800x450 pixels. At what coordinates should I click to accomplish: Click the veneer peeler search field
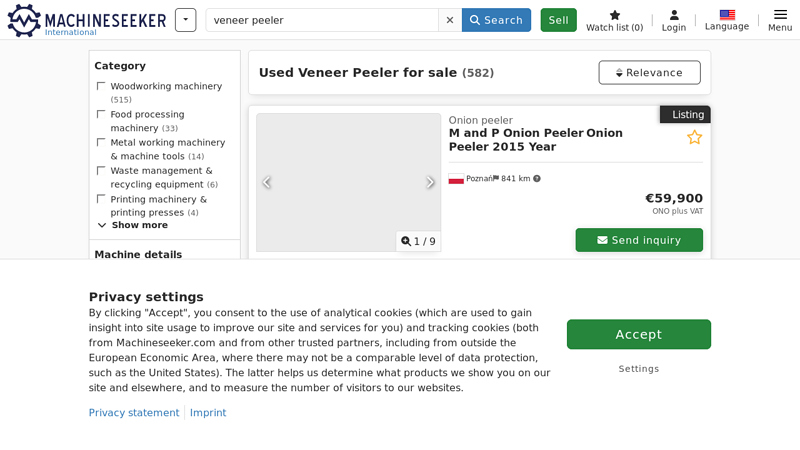point(322,20)
